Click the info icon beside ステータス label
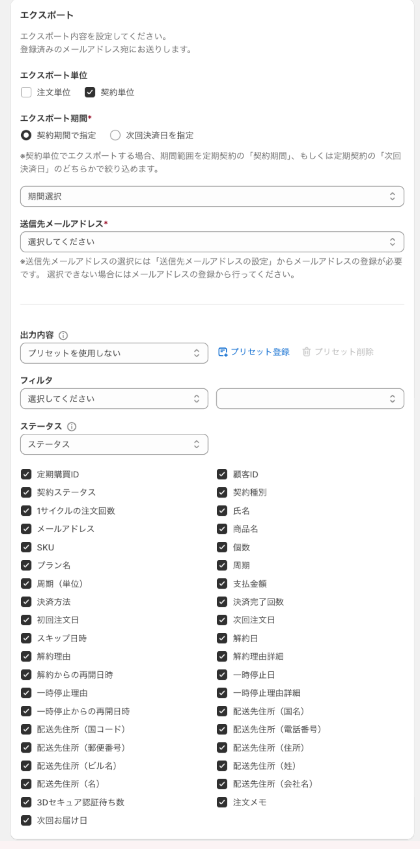This screenshot has height=849, width=420. point(71,427)
